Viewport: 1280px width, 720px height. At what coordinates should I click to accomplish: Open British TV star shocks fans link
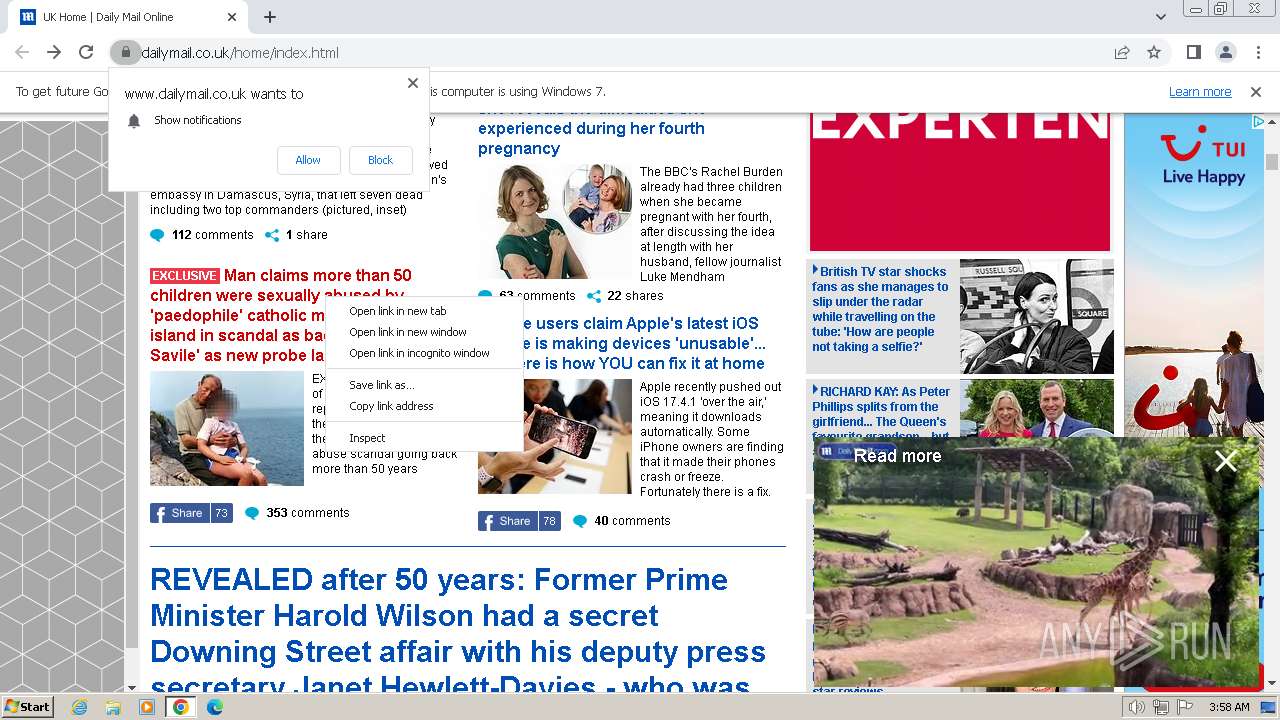coord(880,309)
